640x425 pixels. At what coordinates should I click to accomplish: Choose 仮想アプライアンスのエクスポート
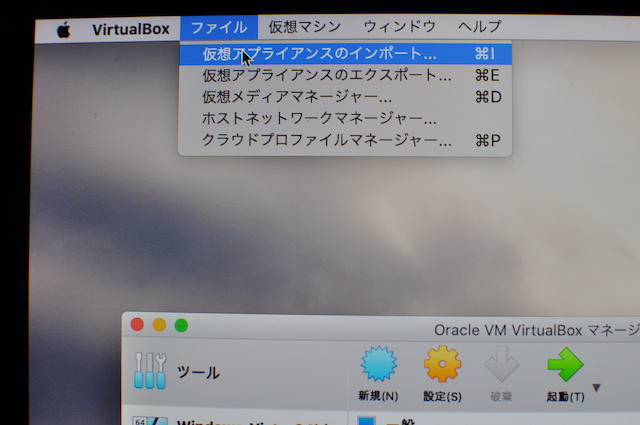pyautogui.click(x=345, y=76)
